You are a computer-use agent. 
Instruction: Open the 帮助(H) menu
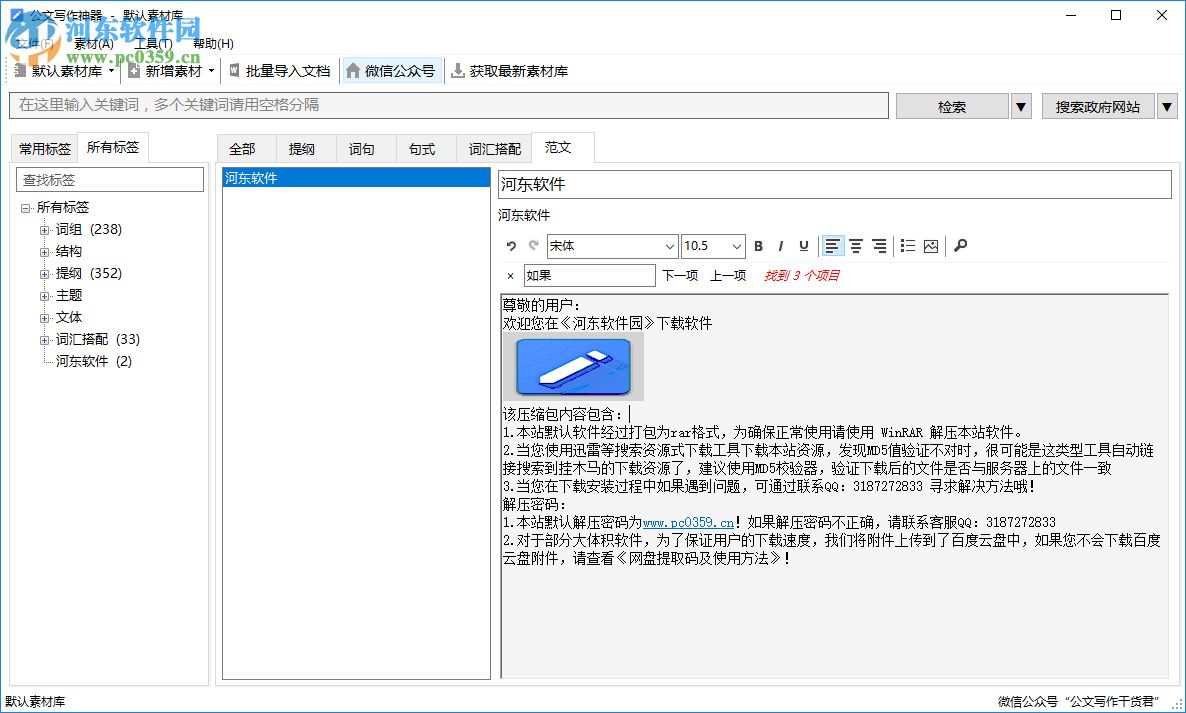tap(213, 44)
